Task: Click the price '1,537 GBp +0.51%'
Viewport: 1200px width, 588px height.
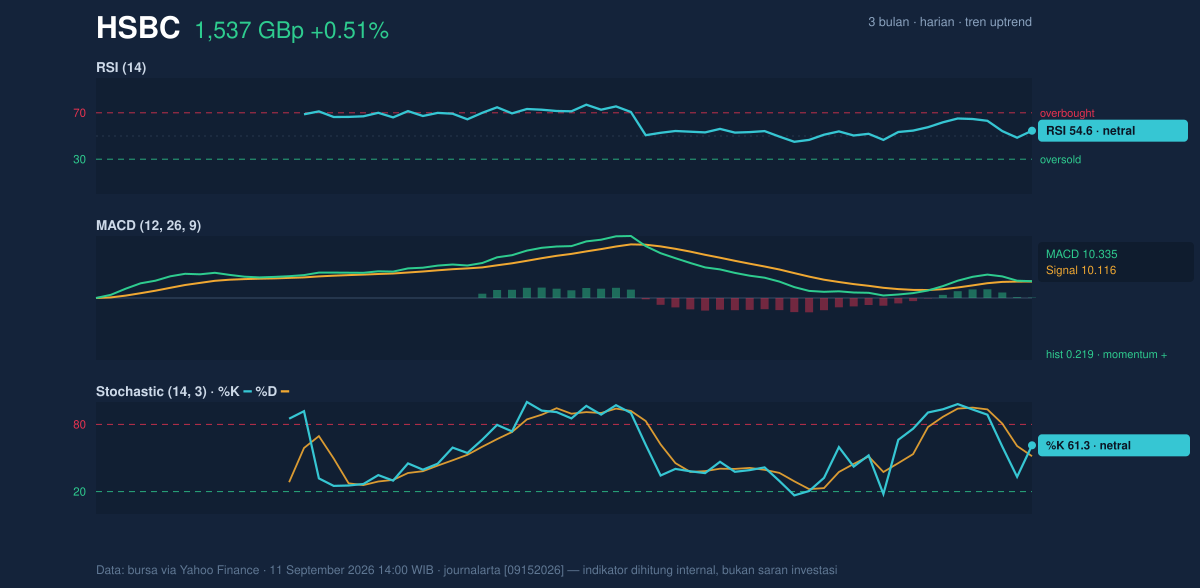Action: click(291, 31)
